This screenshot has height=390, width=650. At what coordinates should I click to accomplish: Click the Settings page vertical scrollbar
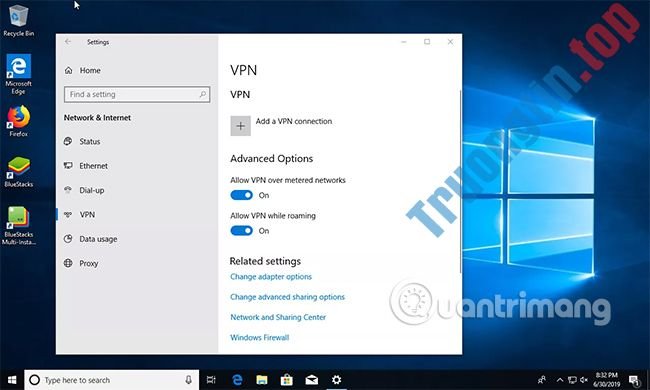click(460, 182)
